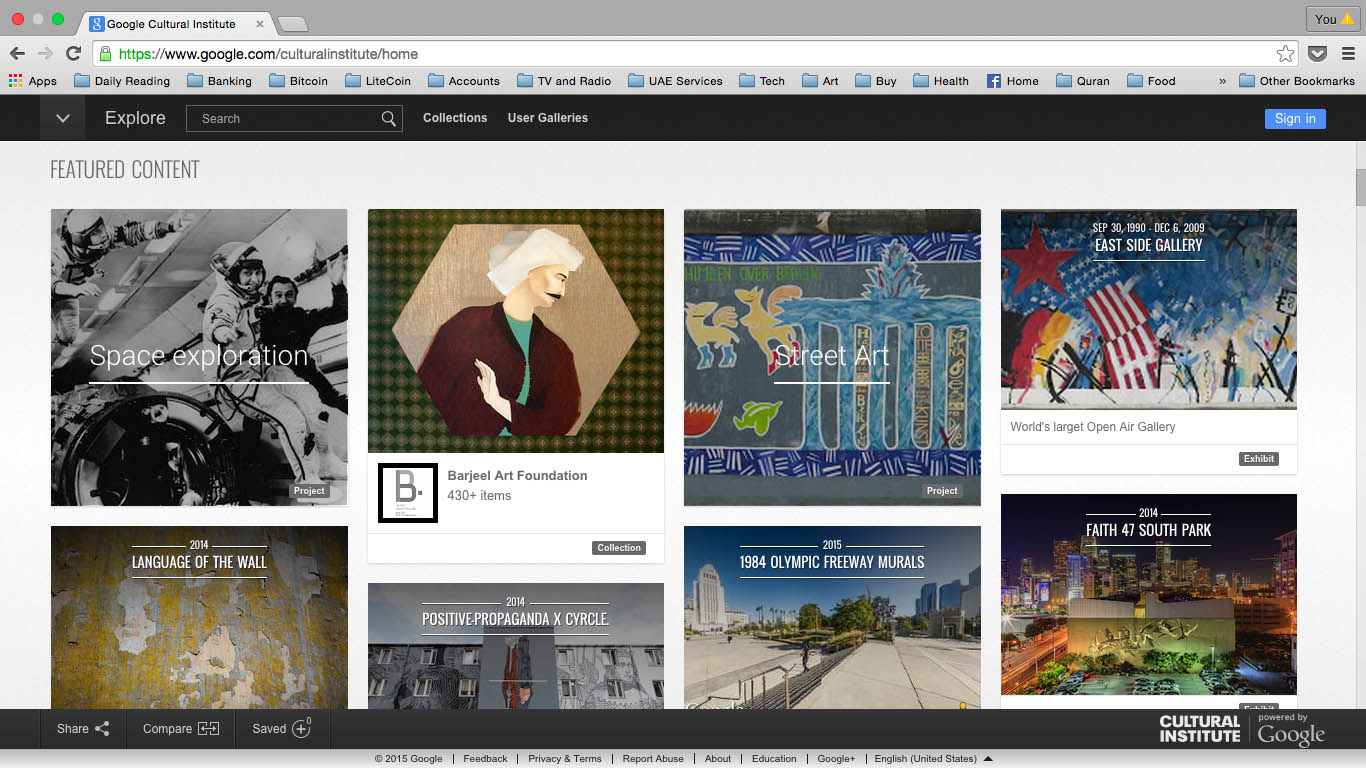1366x768 pixels.
Task: Click the Barjeel Art Foundation logo
Action: tap(408, 492)
